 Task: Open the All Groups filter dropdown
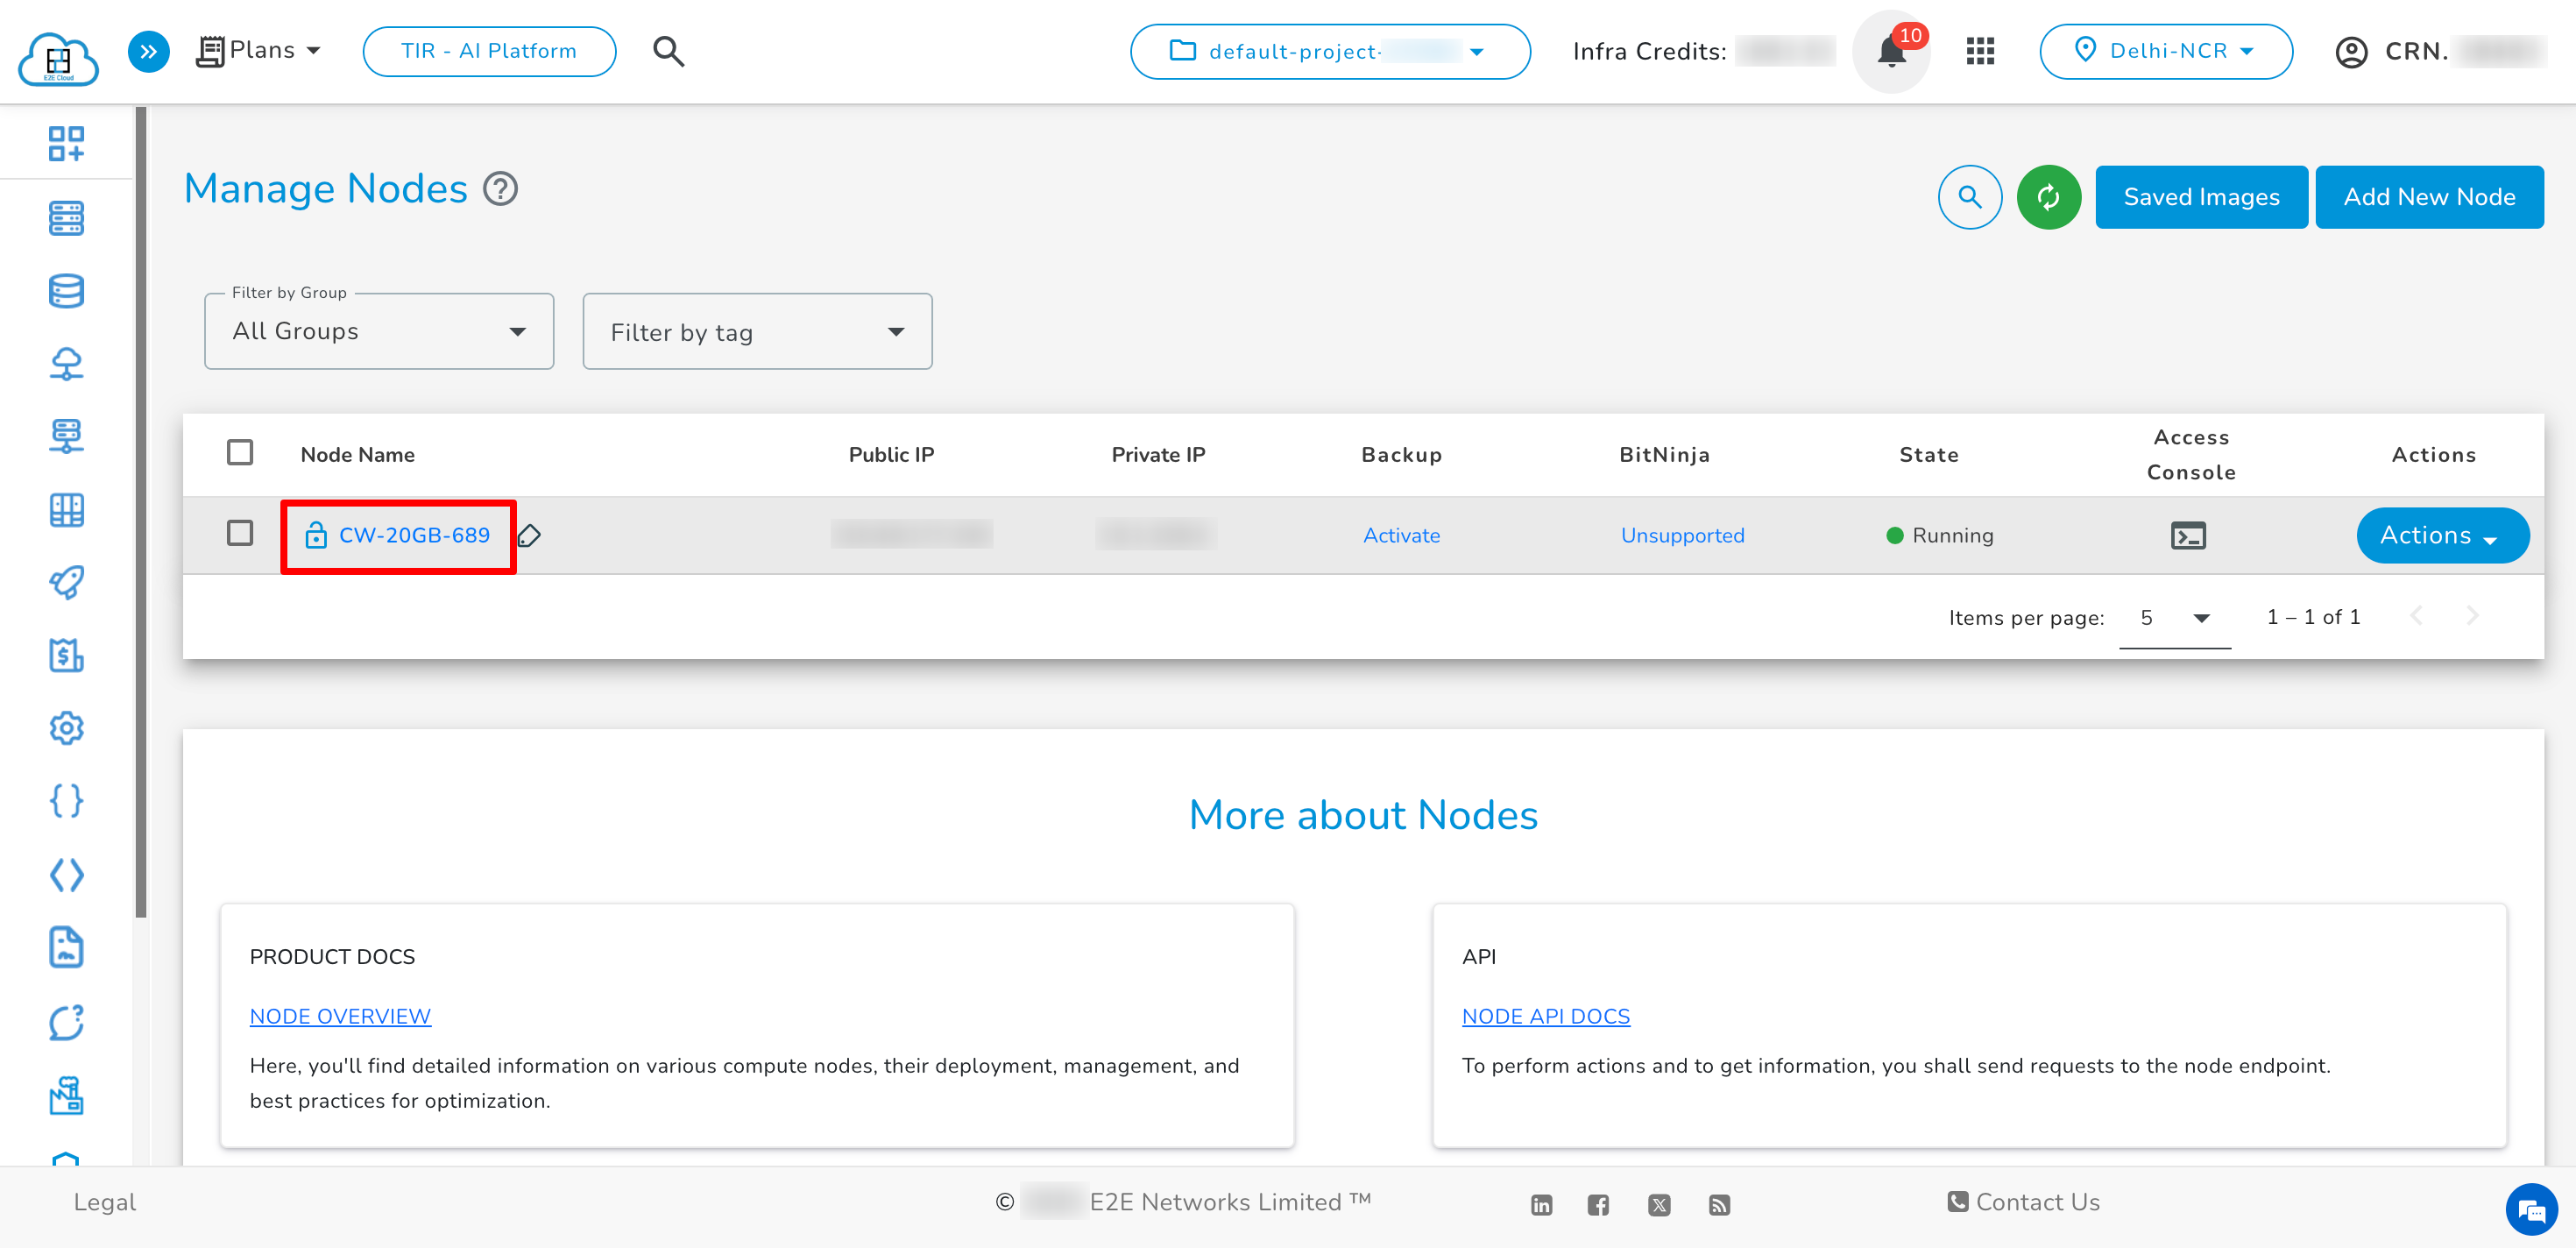(x=378, y=331)
